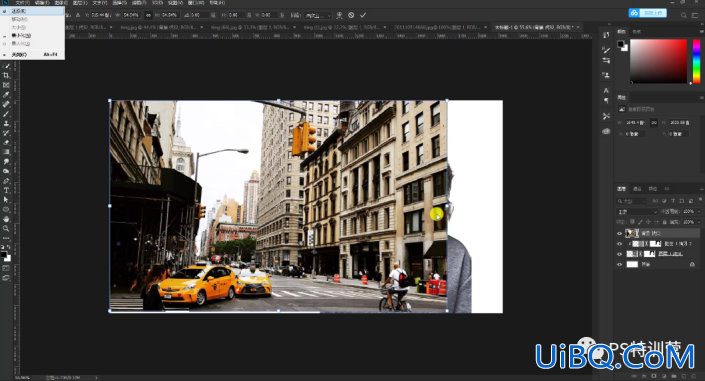Open the Brush Settings panel icon
The image size is (705, 381).
(x=606, y=50)
